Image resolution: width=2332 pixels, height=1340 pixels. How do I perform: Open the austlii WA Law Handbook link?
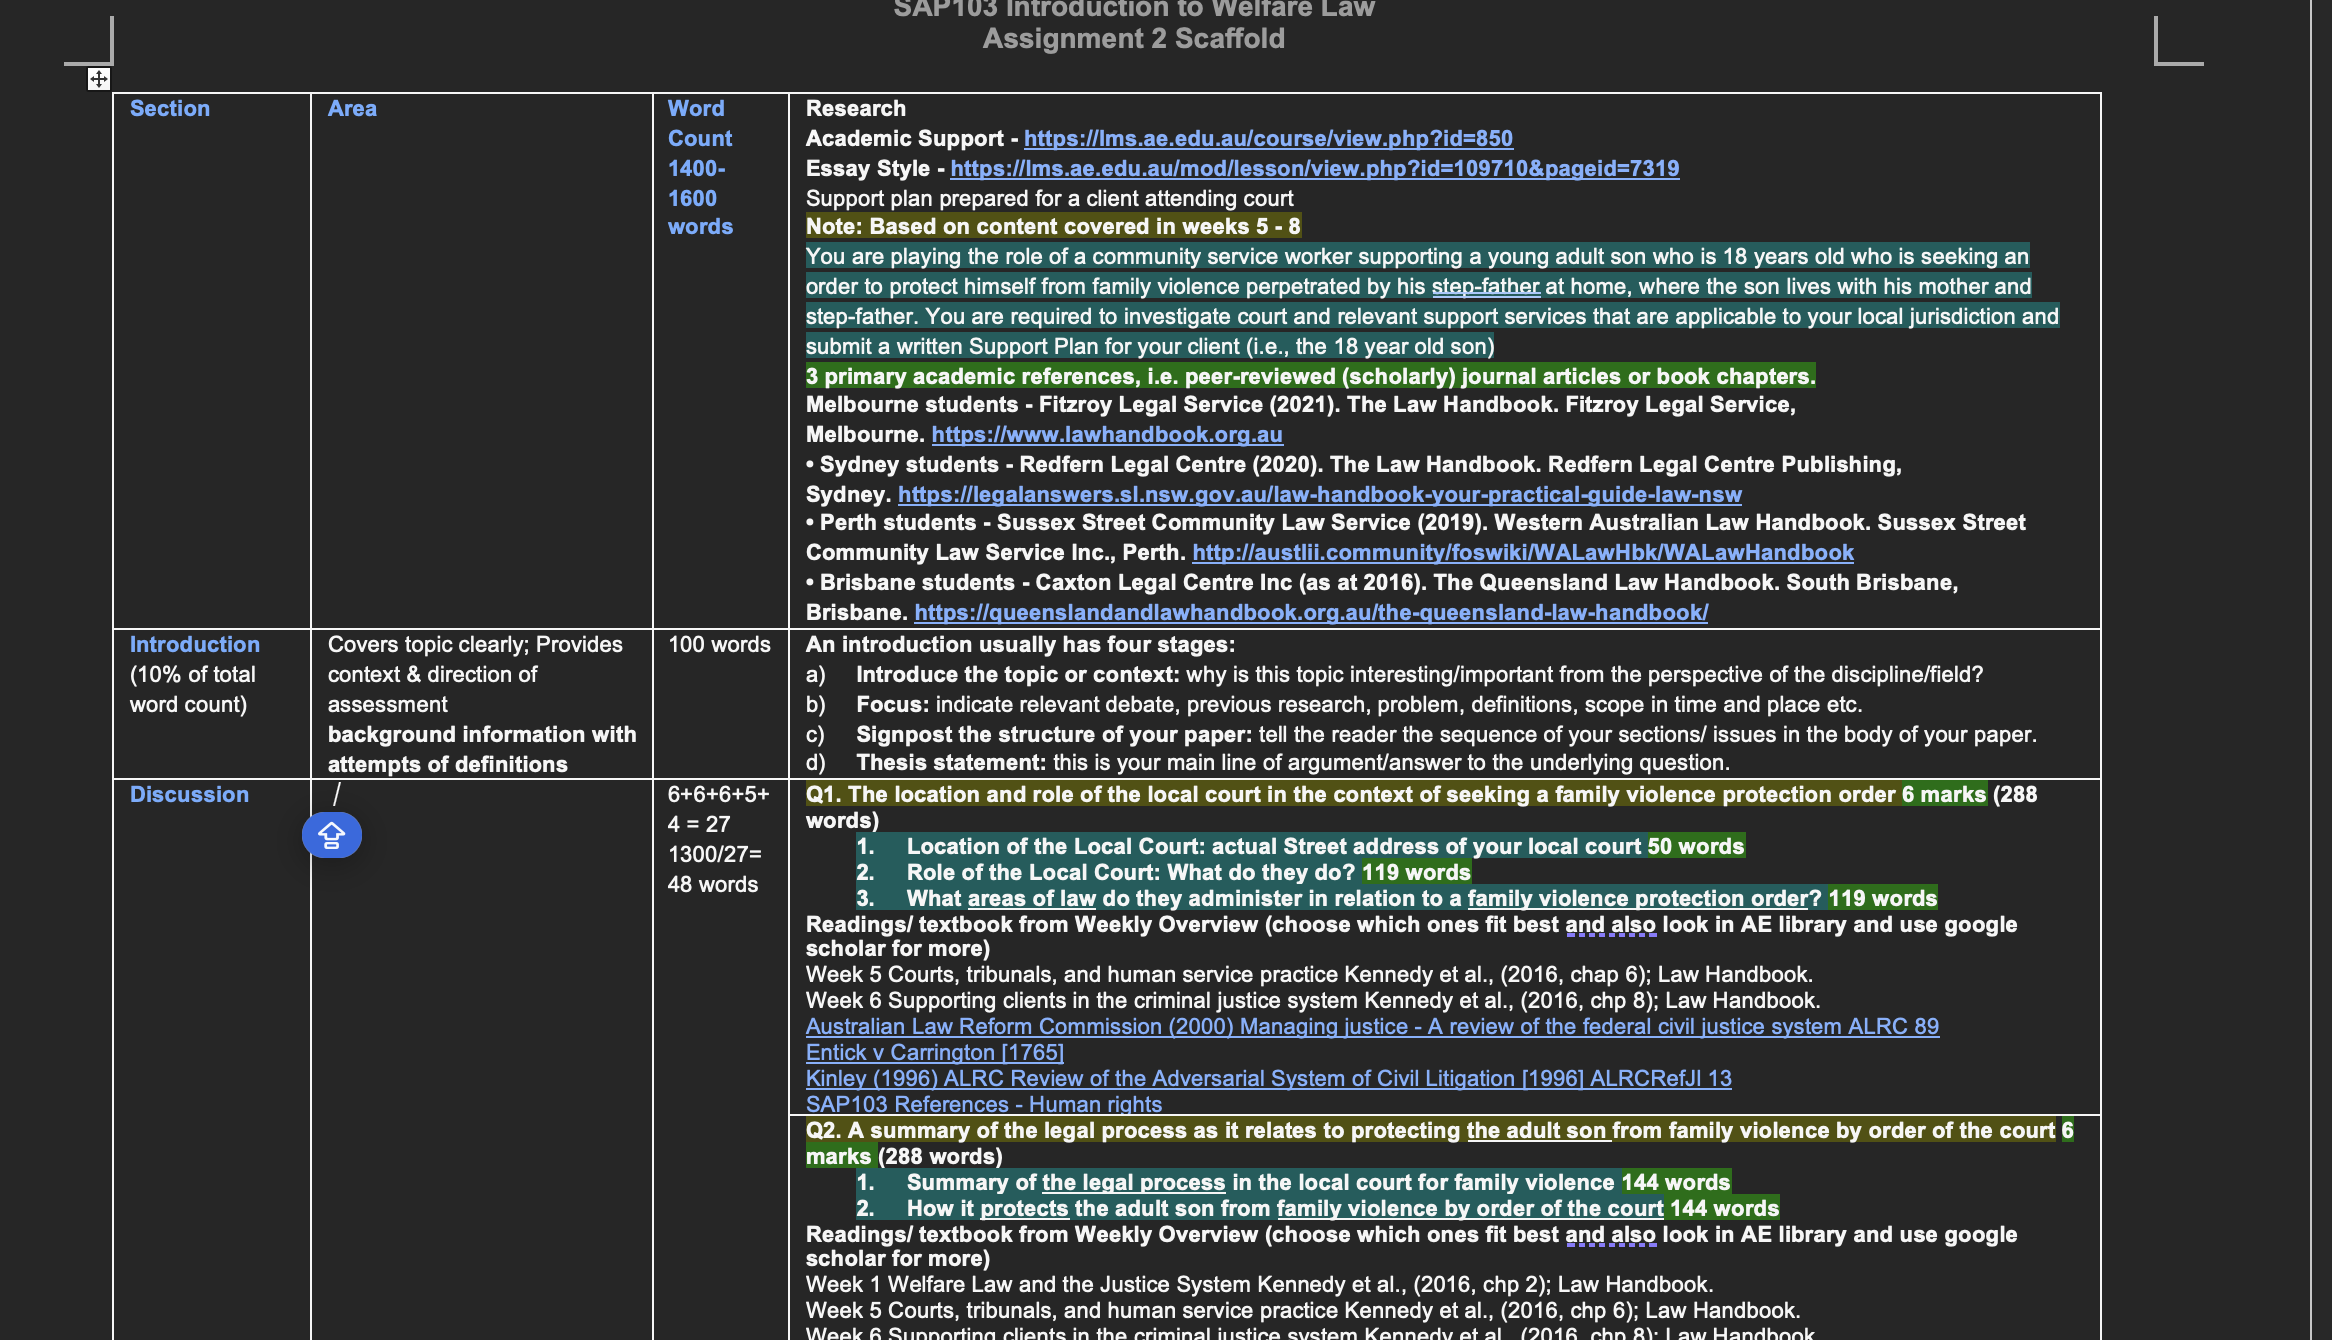[1522, 553]
